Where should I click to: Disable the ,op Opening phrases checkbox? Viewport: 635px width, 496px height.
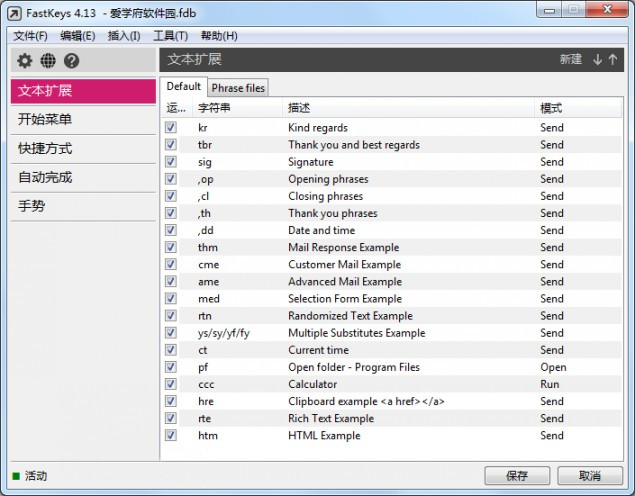[x=170, y=179]
